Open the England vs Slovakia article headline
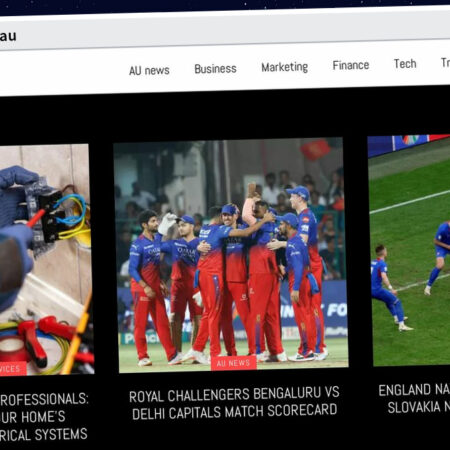This screenshot has height=450, width=450. click(414, 398)
